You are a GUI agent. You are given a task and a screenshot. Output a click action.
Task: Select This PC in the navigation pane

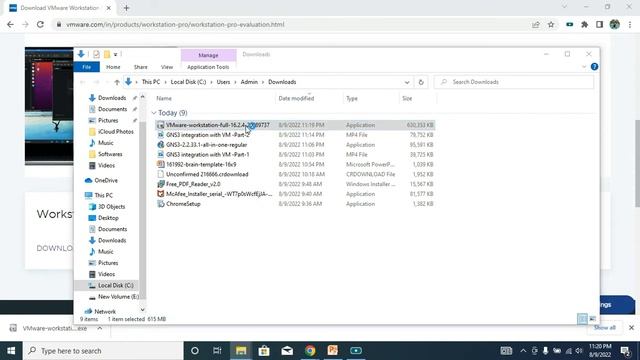(99, 196)
